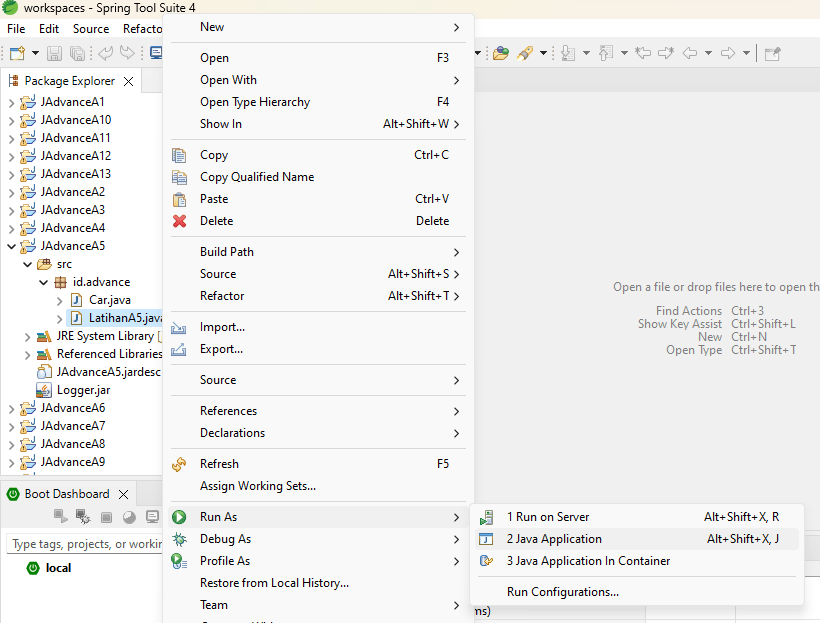
Task: Click the Redo toolbar arrow icon
Action: (127, 53)
